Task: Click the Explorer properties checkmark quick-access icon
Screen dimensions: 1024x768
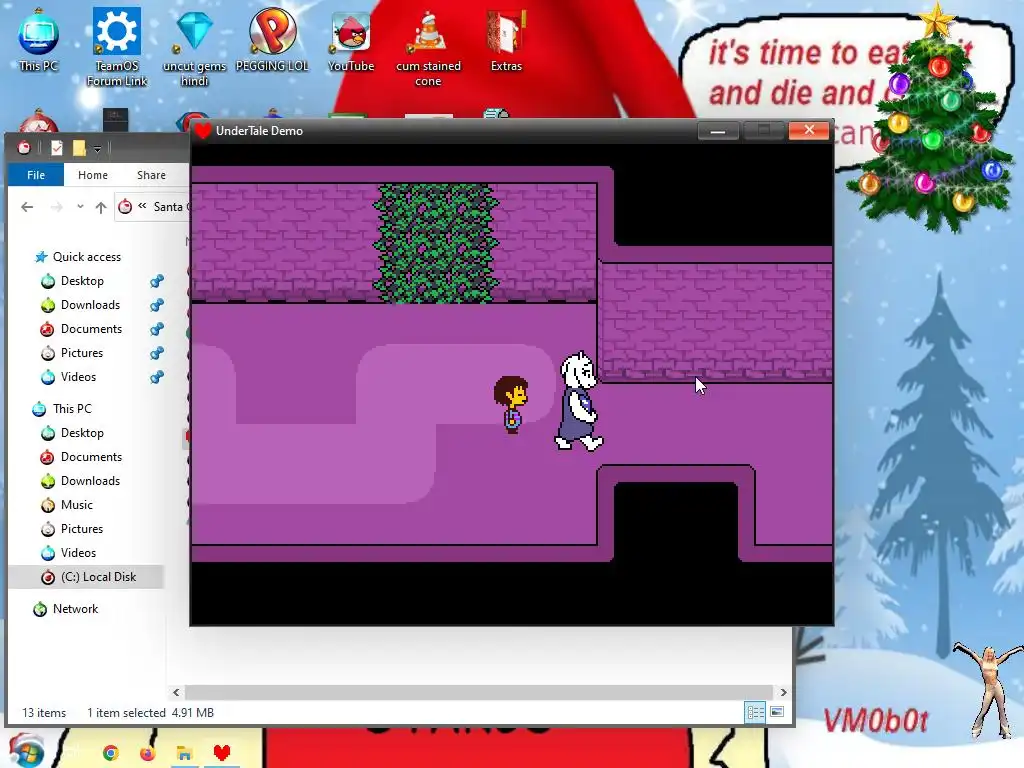Action: pos(57,148)
